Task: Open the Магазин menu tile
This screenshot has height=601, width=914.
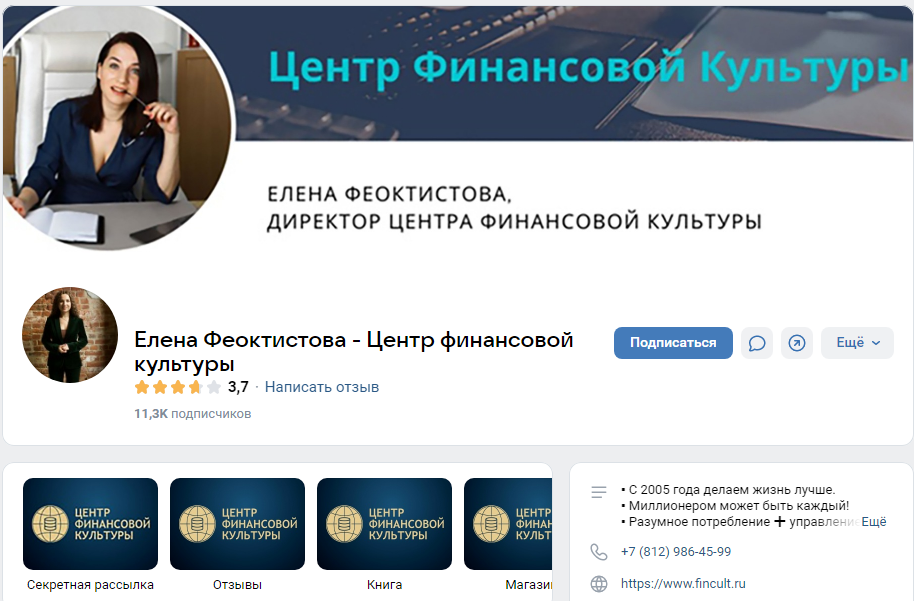Action: (x=508, y=535)
